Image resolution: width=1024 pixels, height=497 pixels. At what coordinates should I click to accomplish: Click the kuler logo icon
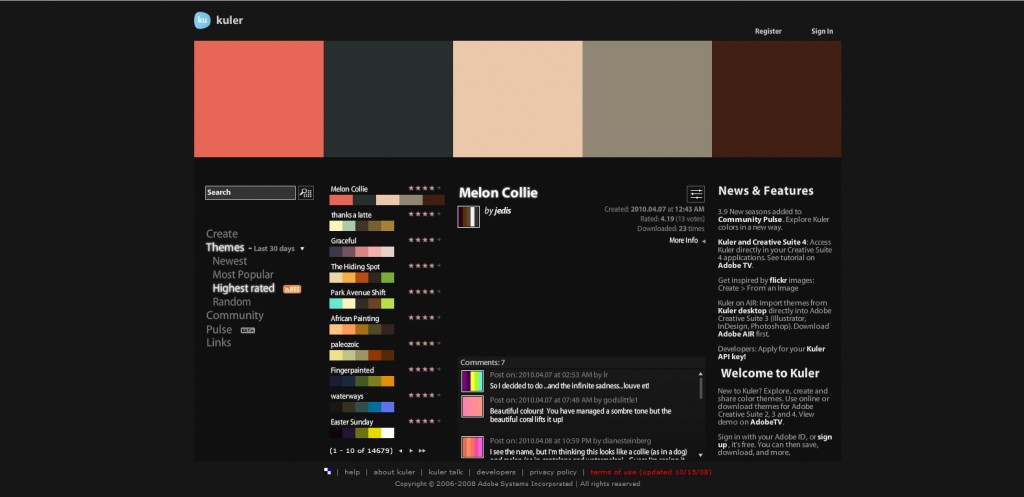click(203, 19)
